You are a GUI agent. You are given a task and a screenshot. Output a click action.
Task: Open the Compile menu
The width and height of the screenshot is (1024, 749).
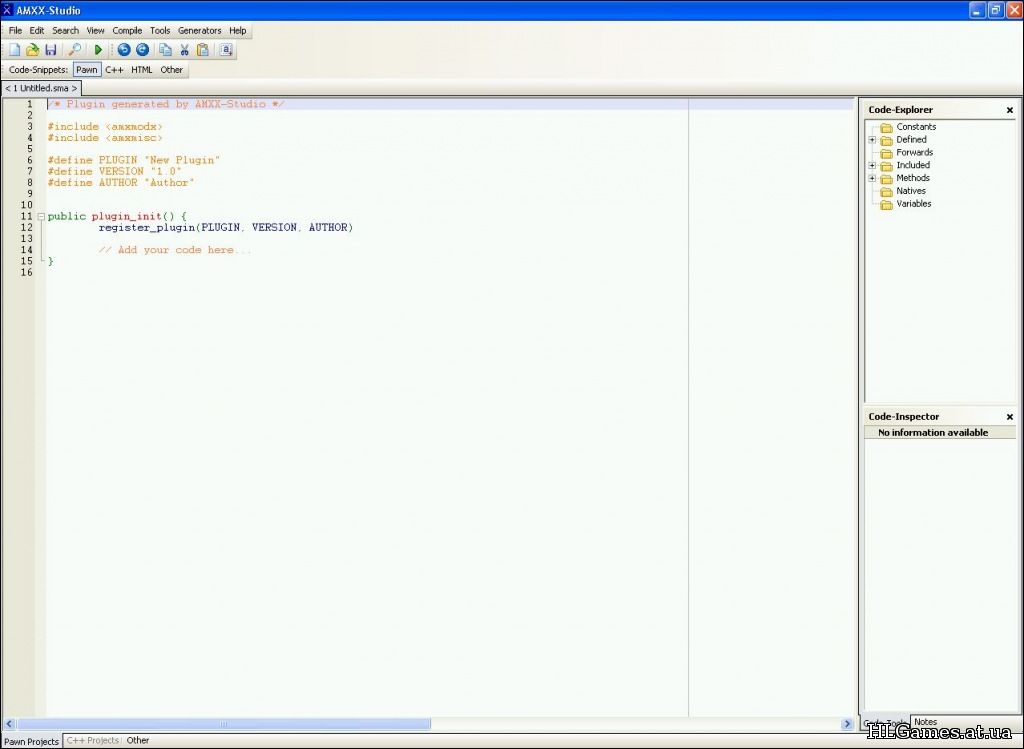pos(127,30)
